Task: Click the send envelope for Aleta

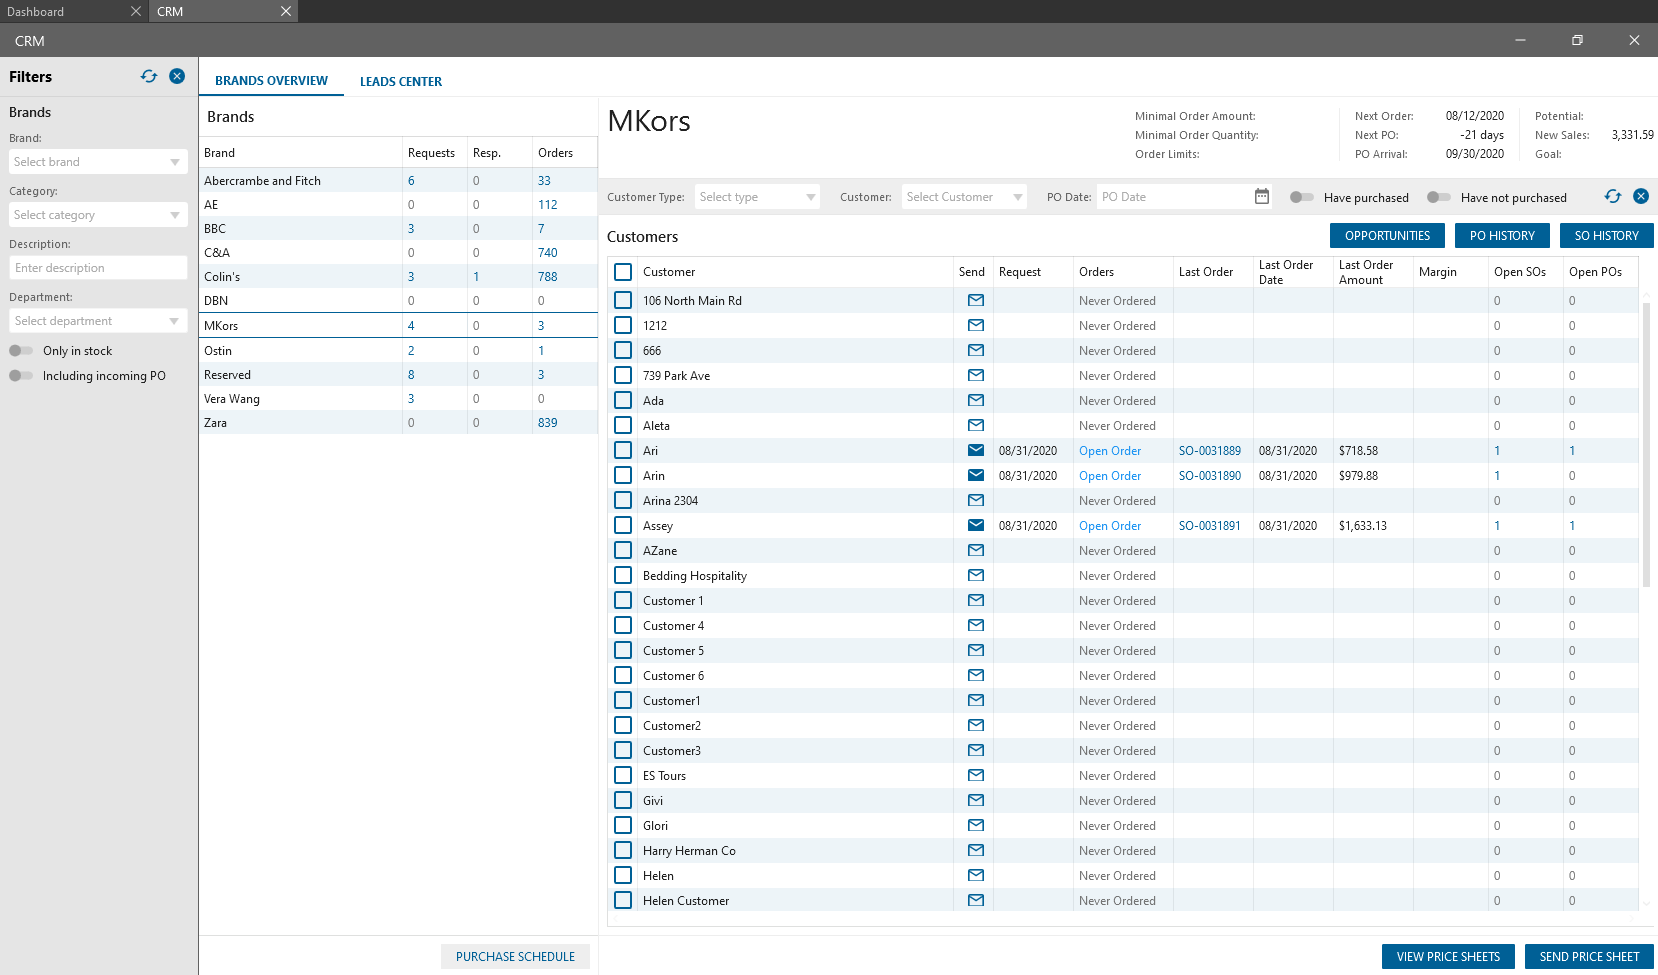Action: [x=976, y=425]
